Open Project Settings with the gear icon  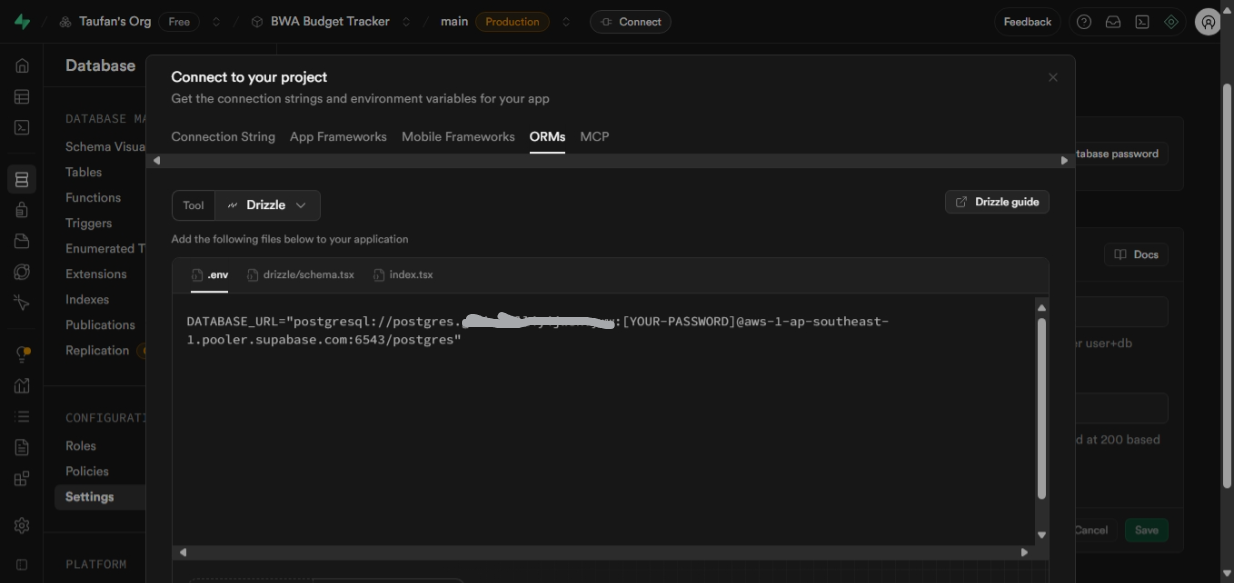tap(22, 525)
